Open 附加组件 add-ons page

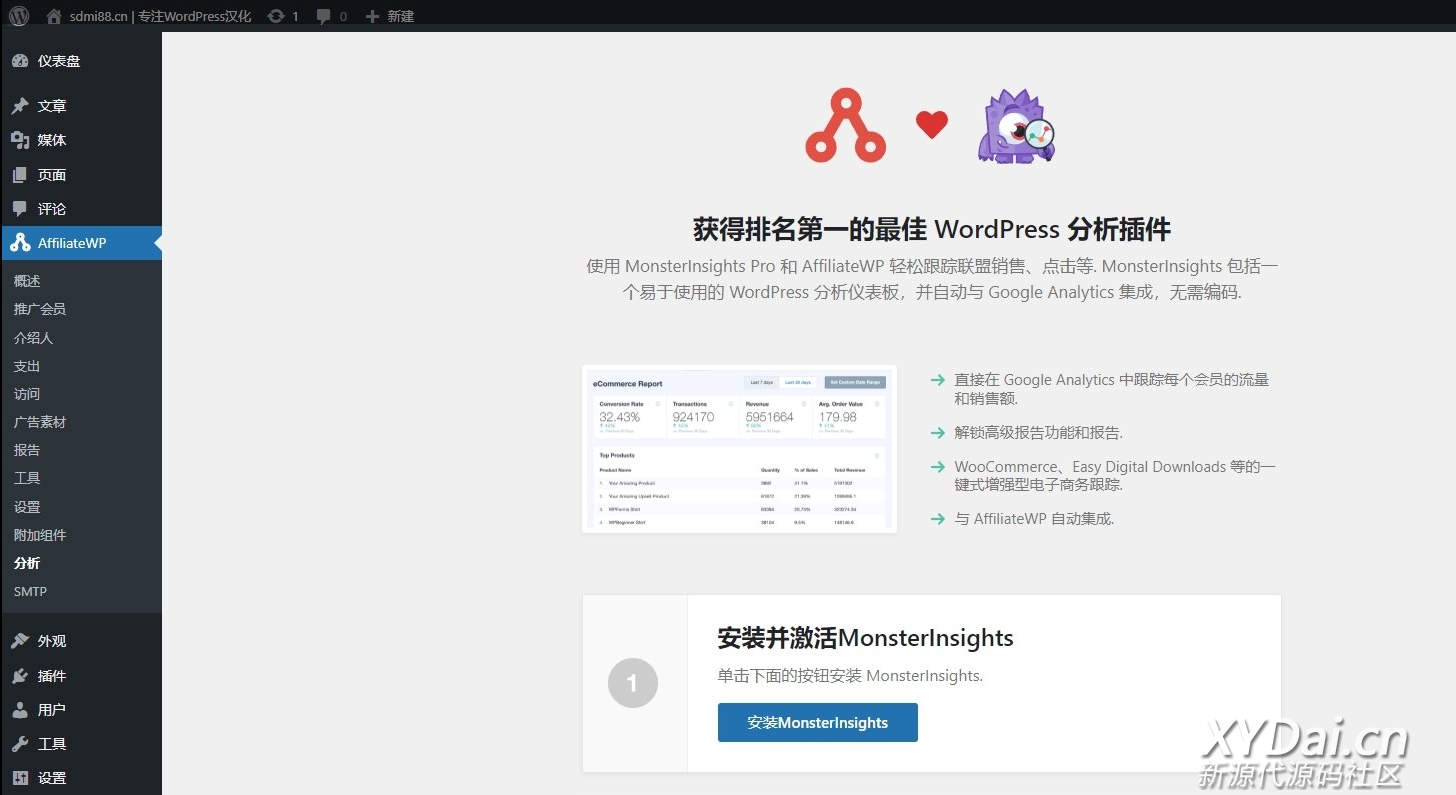click(x=40, y=535)
